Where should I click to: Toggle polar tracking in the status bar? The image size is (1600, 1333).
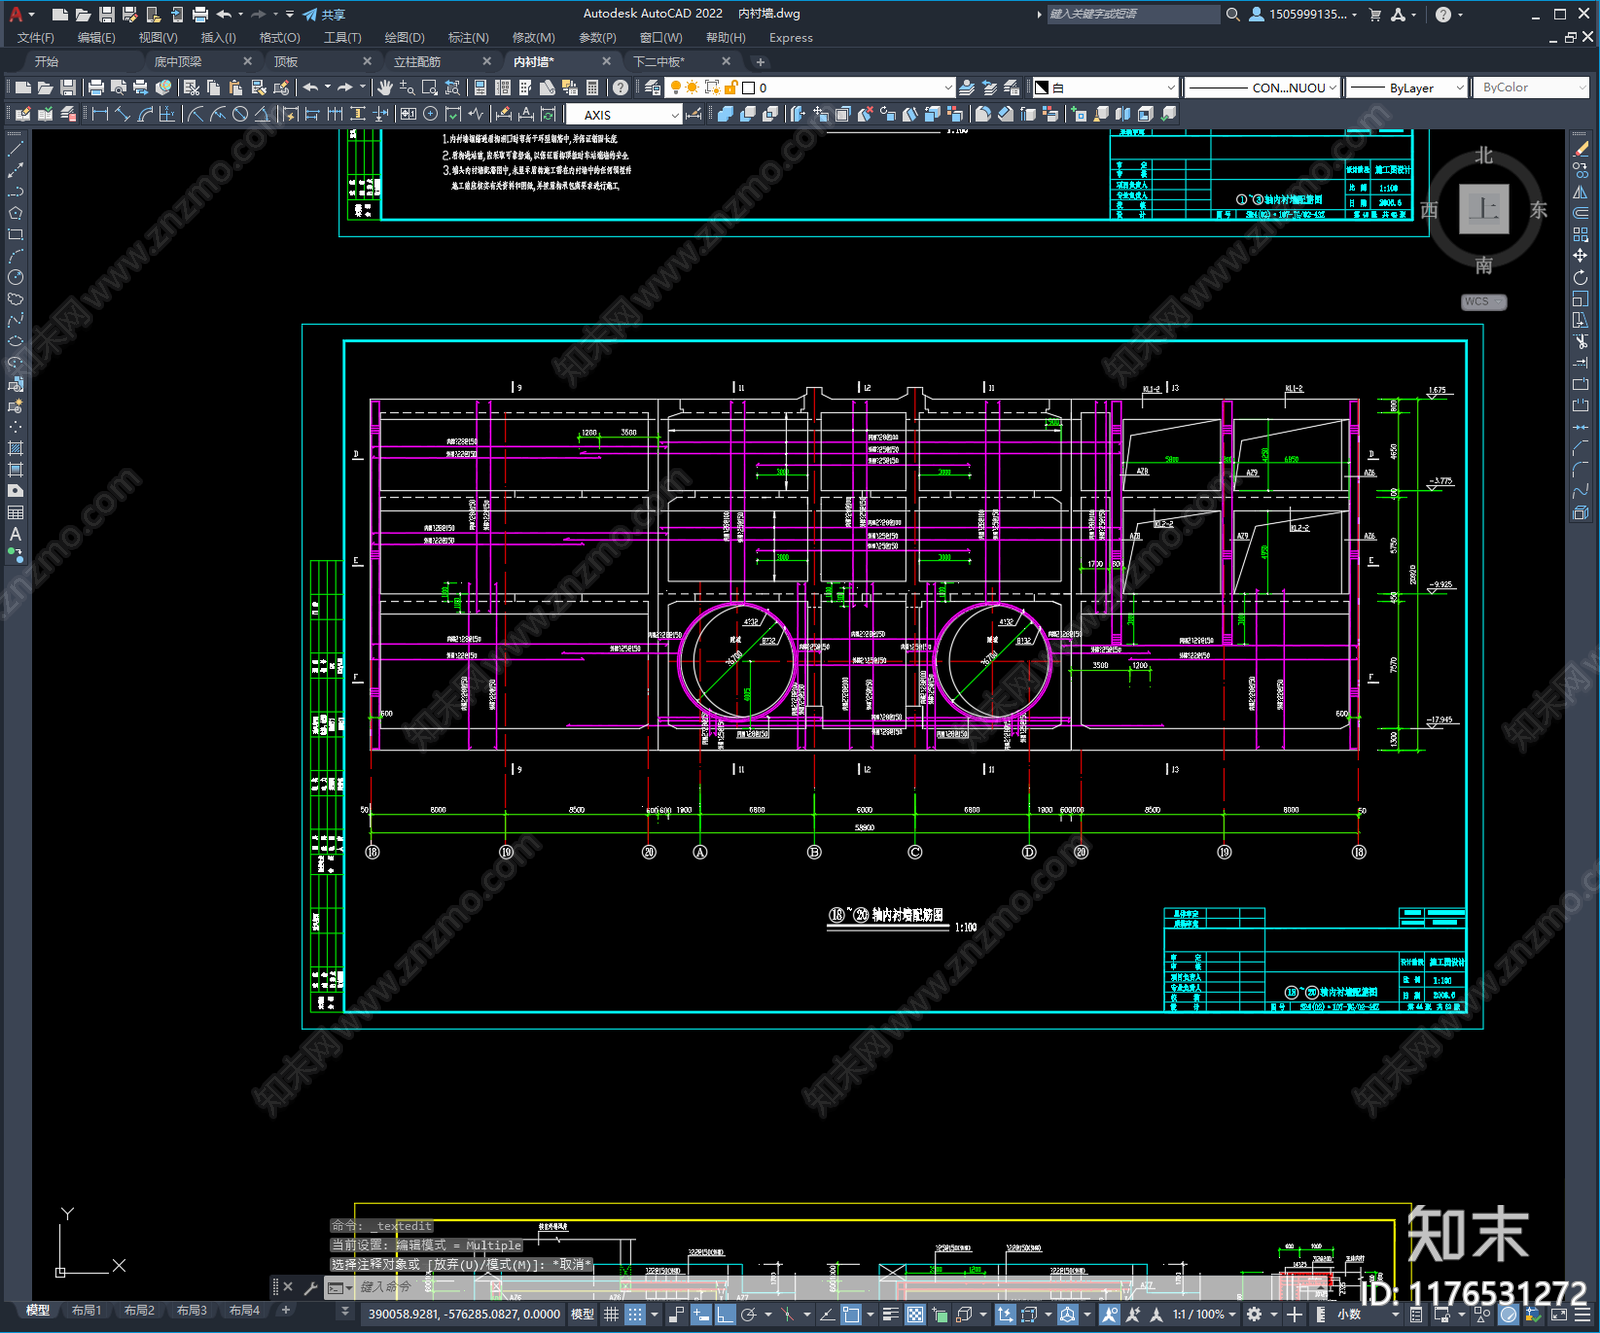click(748, 1314)
